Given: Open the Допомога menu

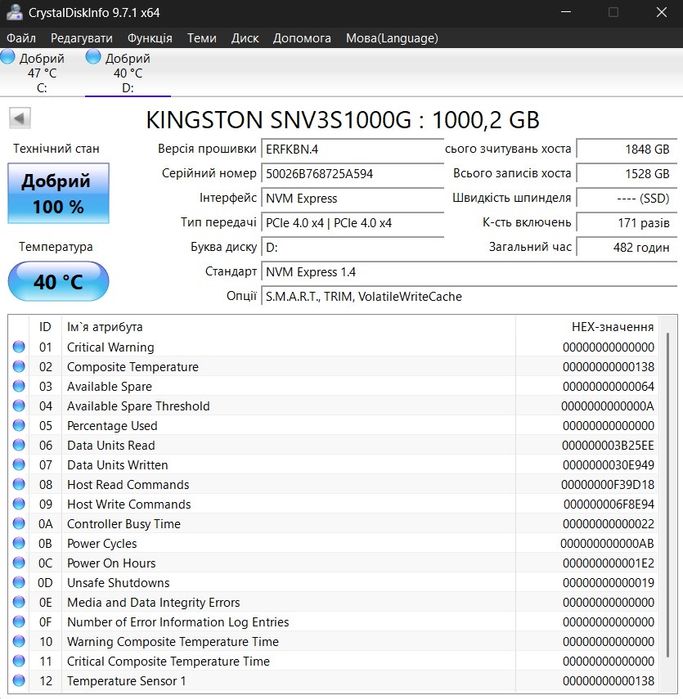Looking at the screenshot, I should tap(302, 38).
